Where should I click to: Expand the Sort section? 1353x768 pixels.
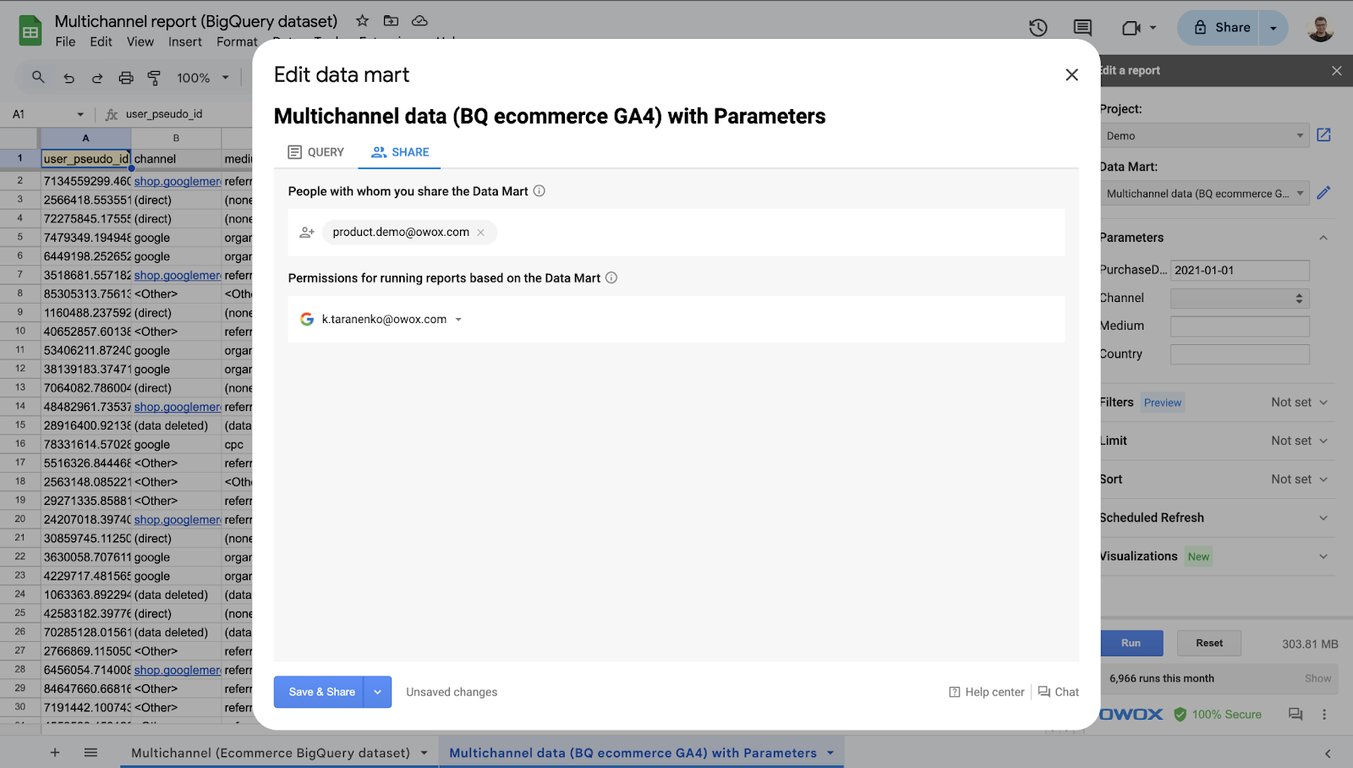1323,479
